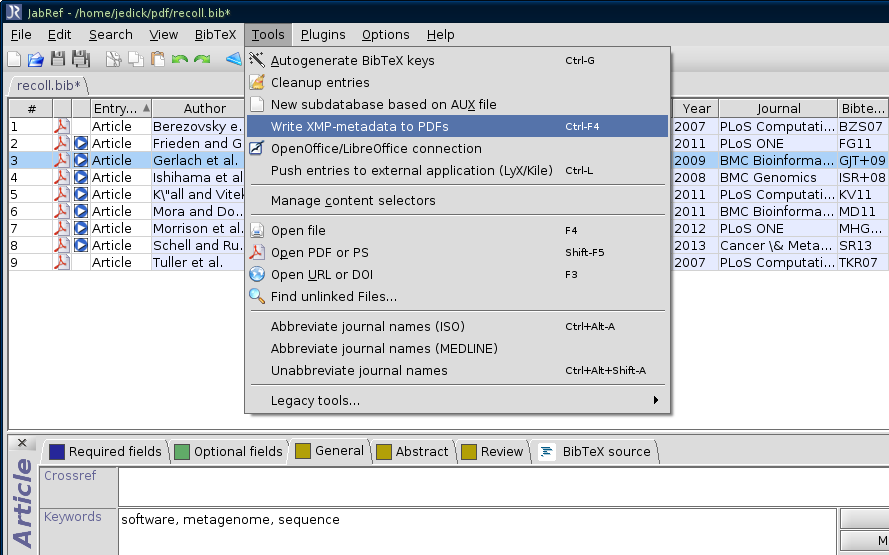Click the Undo green arrow icon

(180, 60)
